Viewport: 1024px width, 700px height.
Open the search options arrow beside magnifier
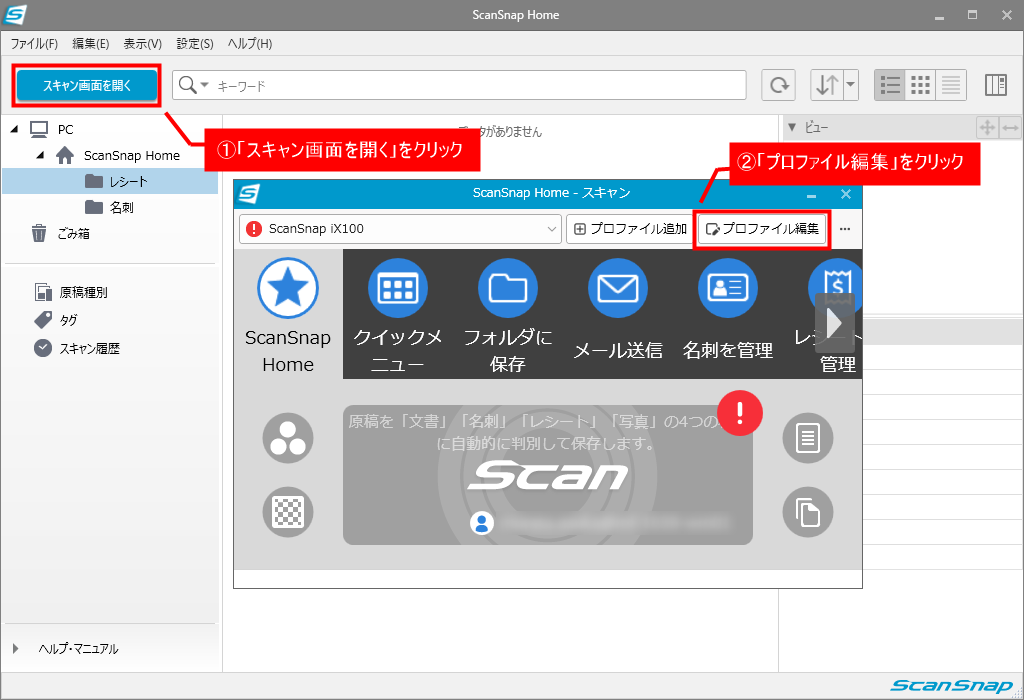pyautogui.click(x=204, y=85)
